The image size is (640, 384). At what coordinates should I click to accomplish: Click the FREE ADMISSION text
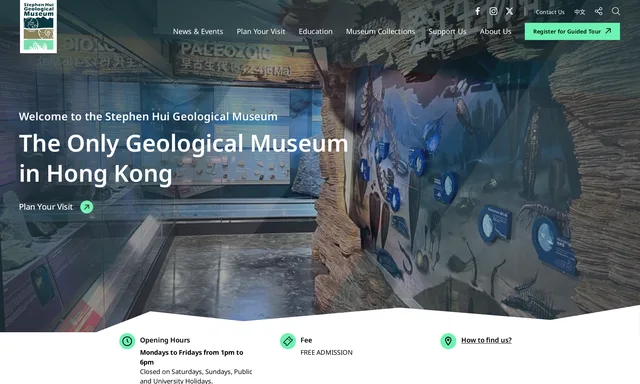click(x=327, y=352)
